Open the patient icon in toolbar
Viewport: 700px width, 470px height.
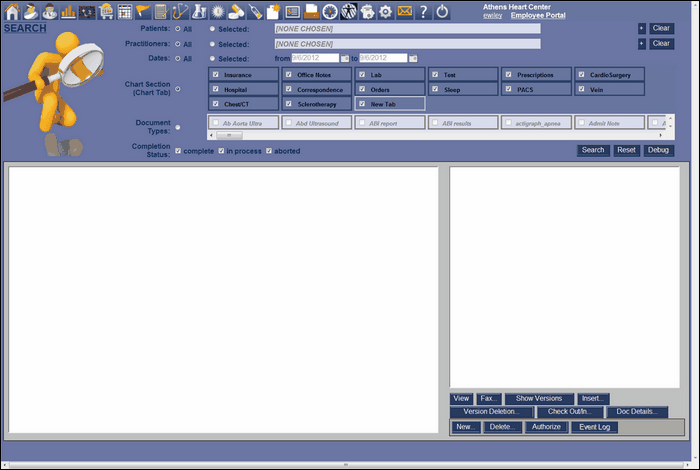[x=31, y=12]
